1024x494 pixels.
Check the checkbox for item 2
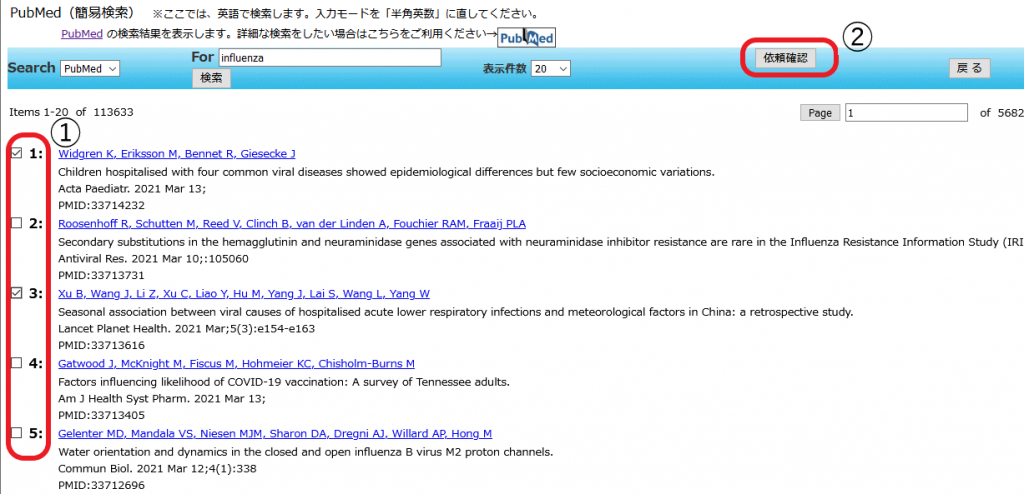17,223
